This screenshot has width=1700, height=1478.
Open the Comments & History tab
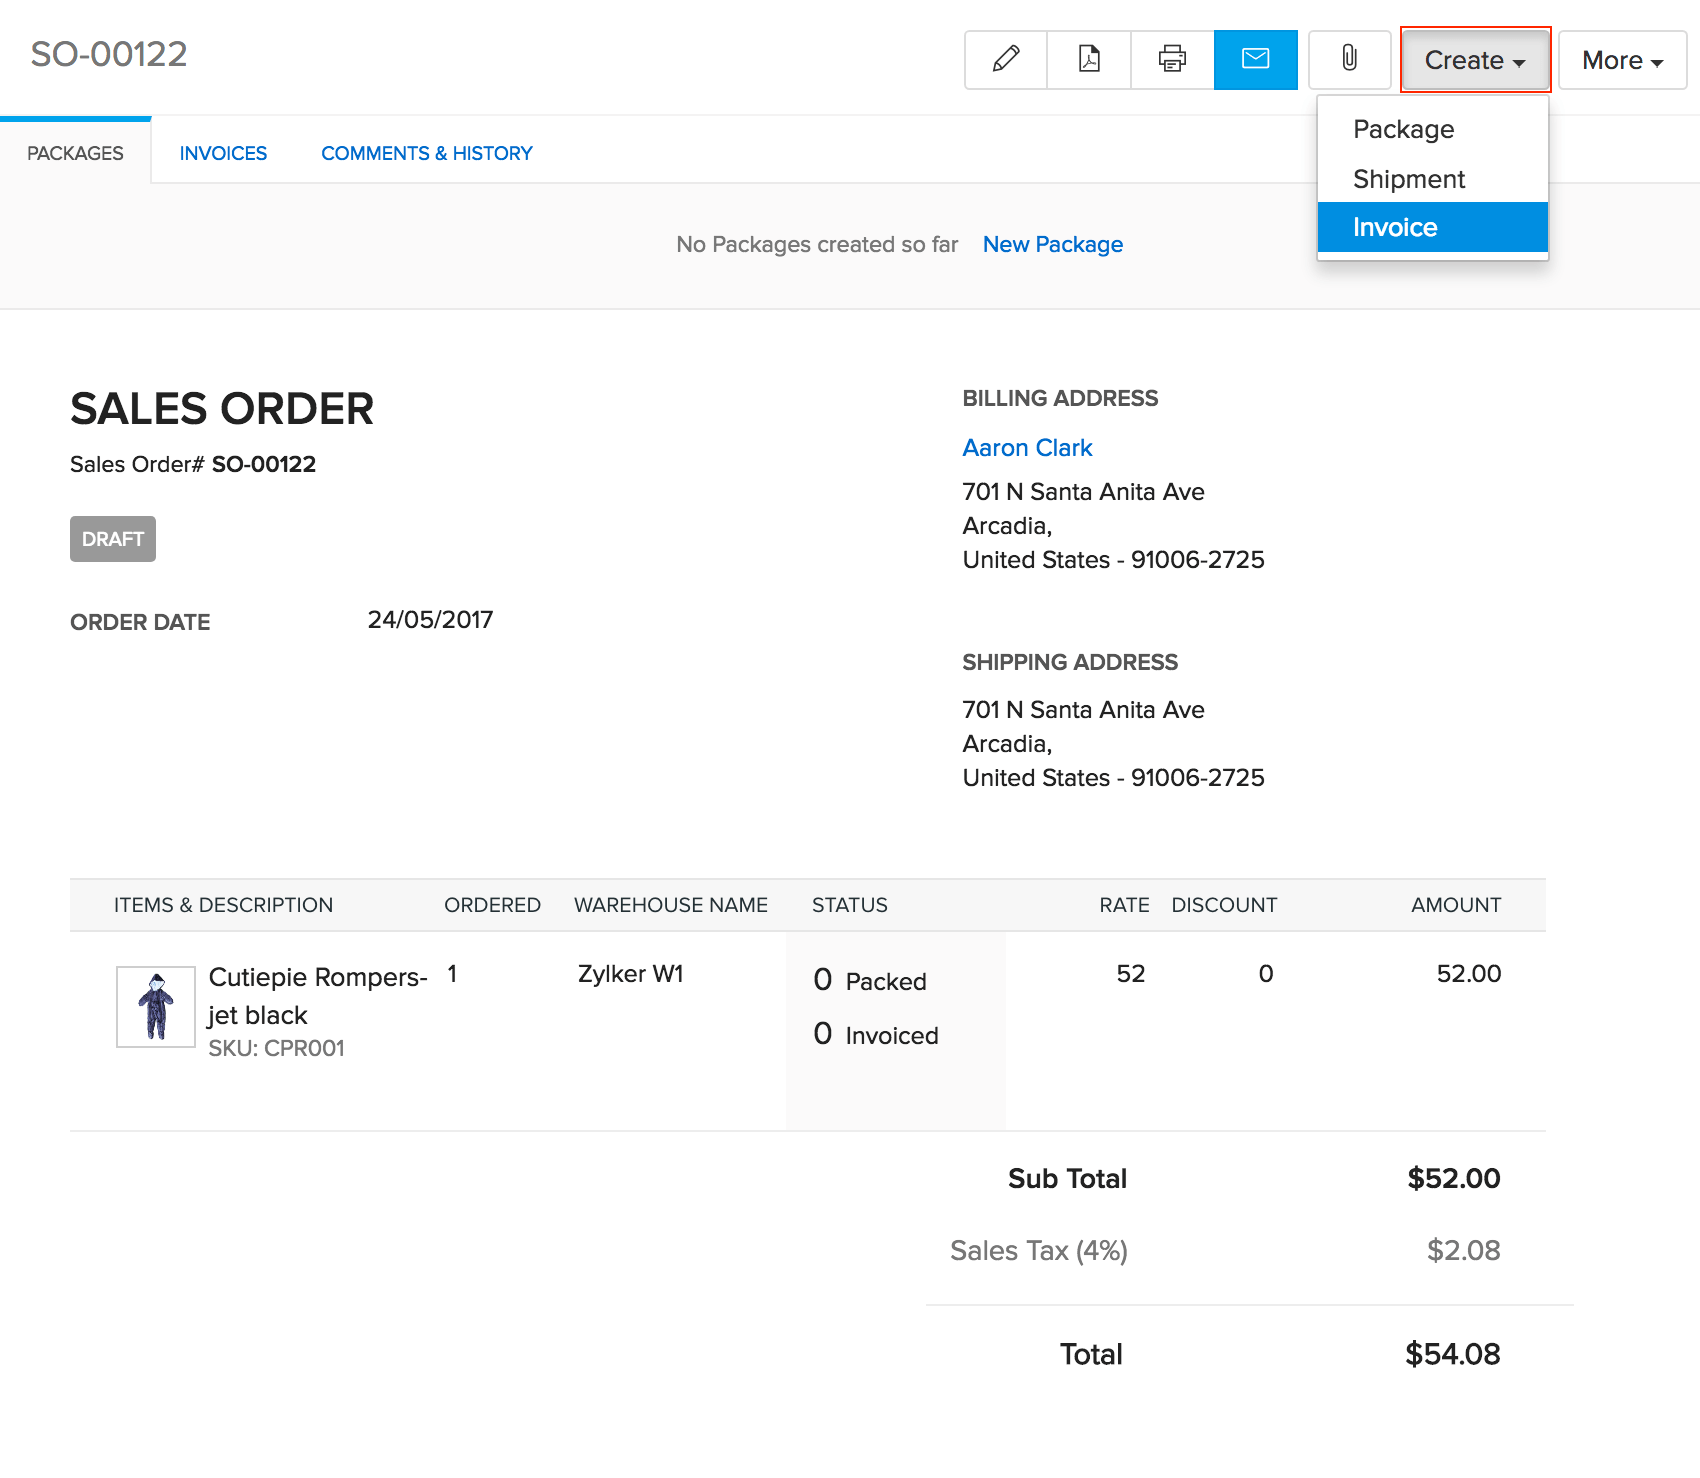tap(426, 152)
